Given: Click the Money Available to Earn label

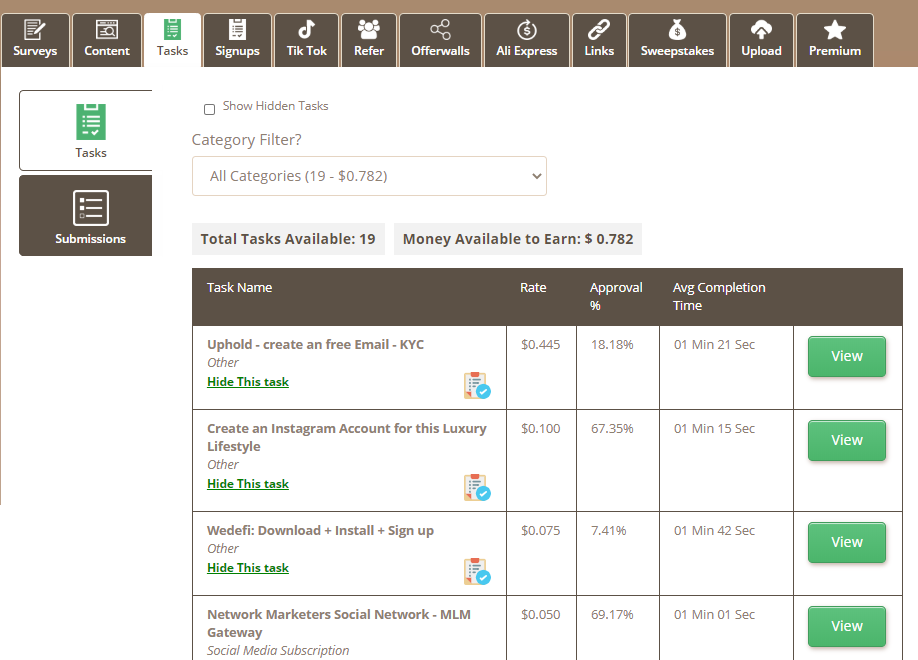Looking at the screenshot, I should pyautogui.click(x=518, y=239).
